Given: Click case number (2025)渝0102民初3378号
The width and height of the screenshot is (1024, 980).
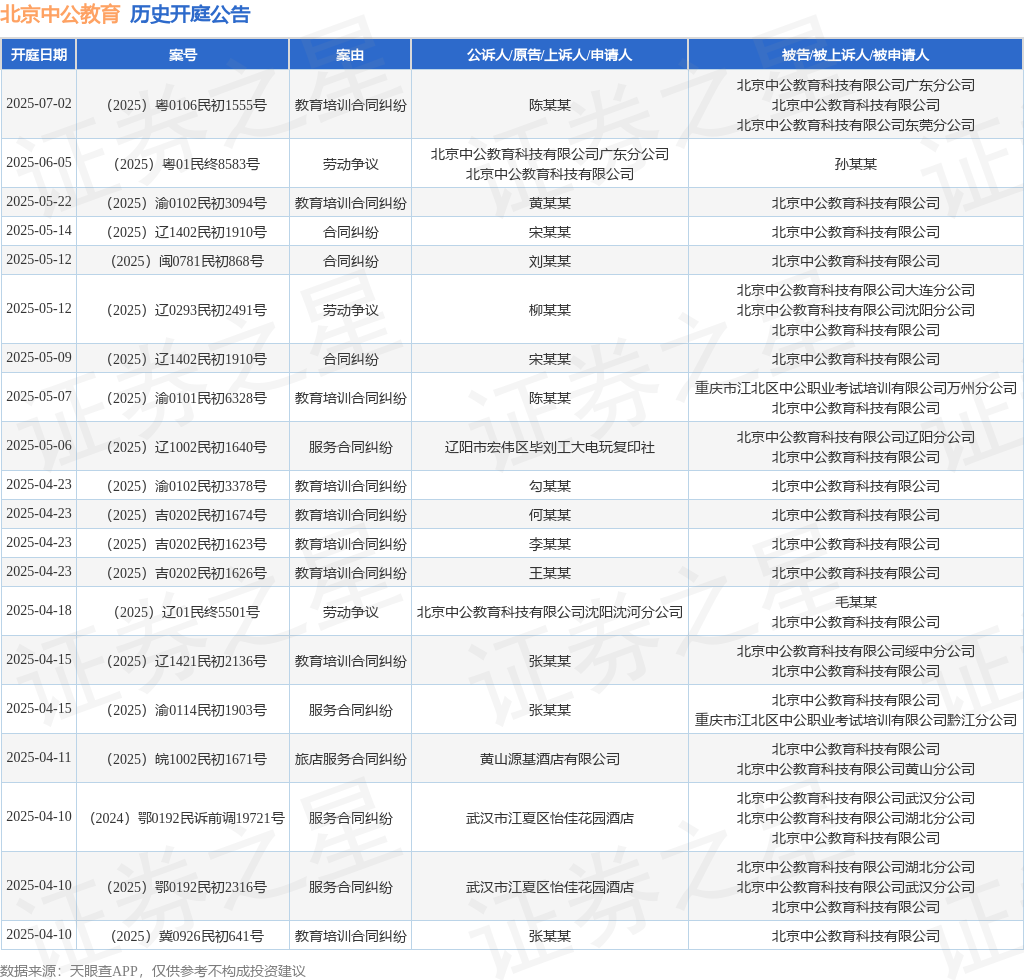Looking at the screenshot, I should [186, 486].
